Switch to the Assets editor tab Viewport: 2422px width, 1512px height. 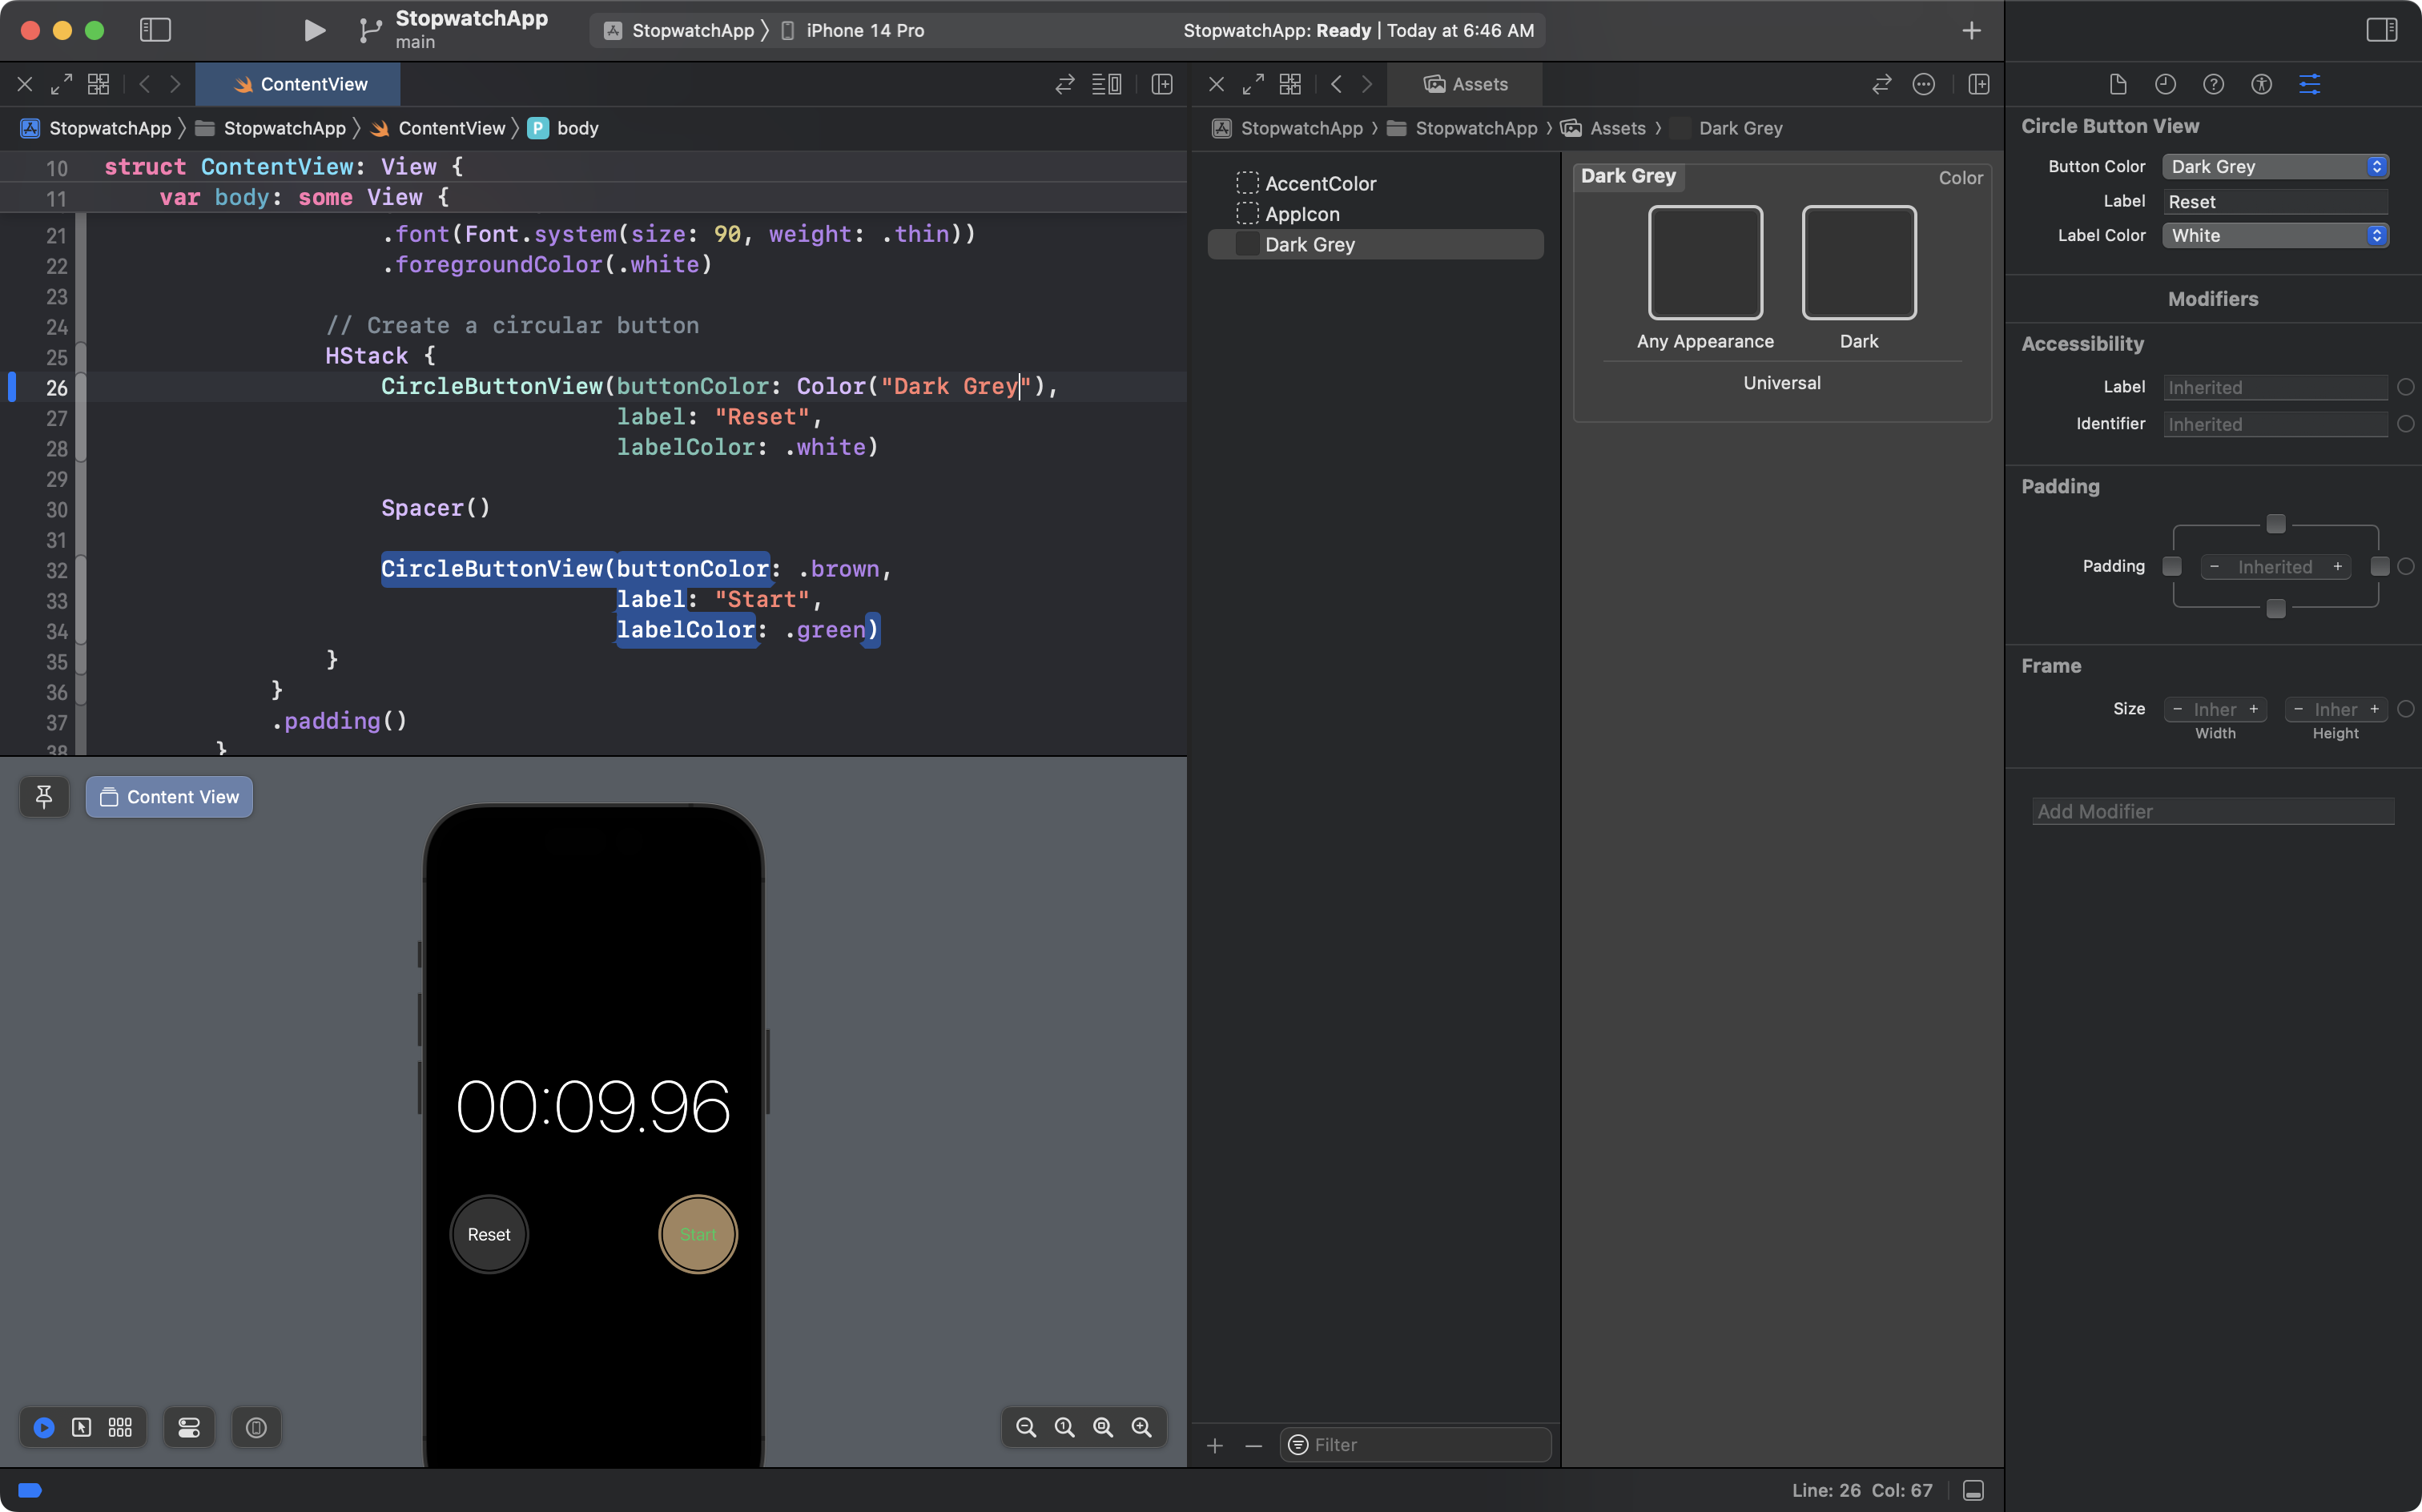point(1466,84)
